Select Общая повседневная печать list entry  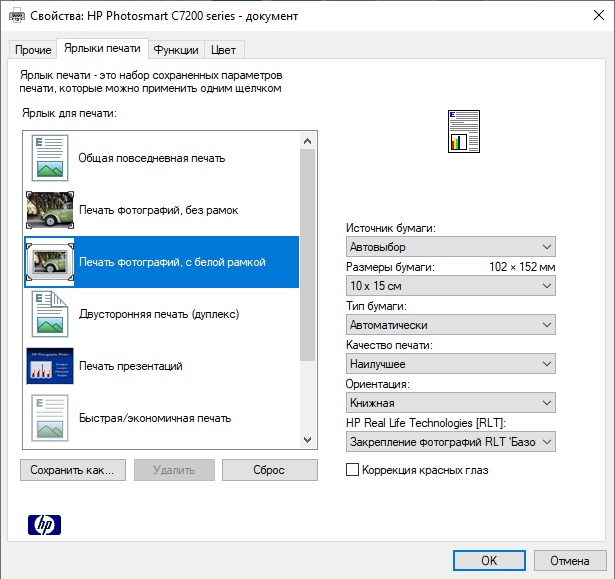[x=162, y=158]
